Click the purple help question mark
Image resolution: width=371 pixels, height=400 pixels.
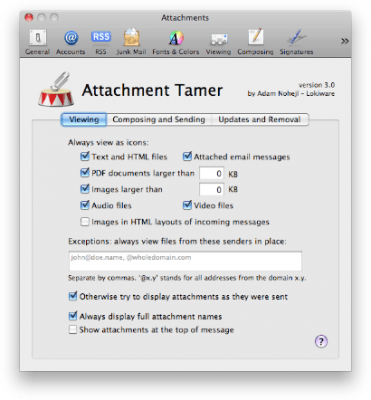point(321,341)
